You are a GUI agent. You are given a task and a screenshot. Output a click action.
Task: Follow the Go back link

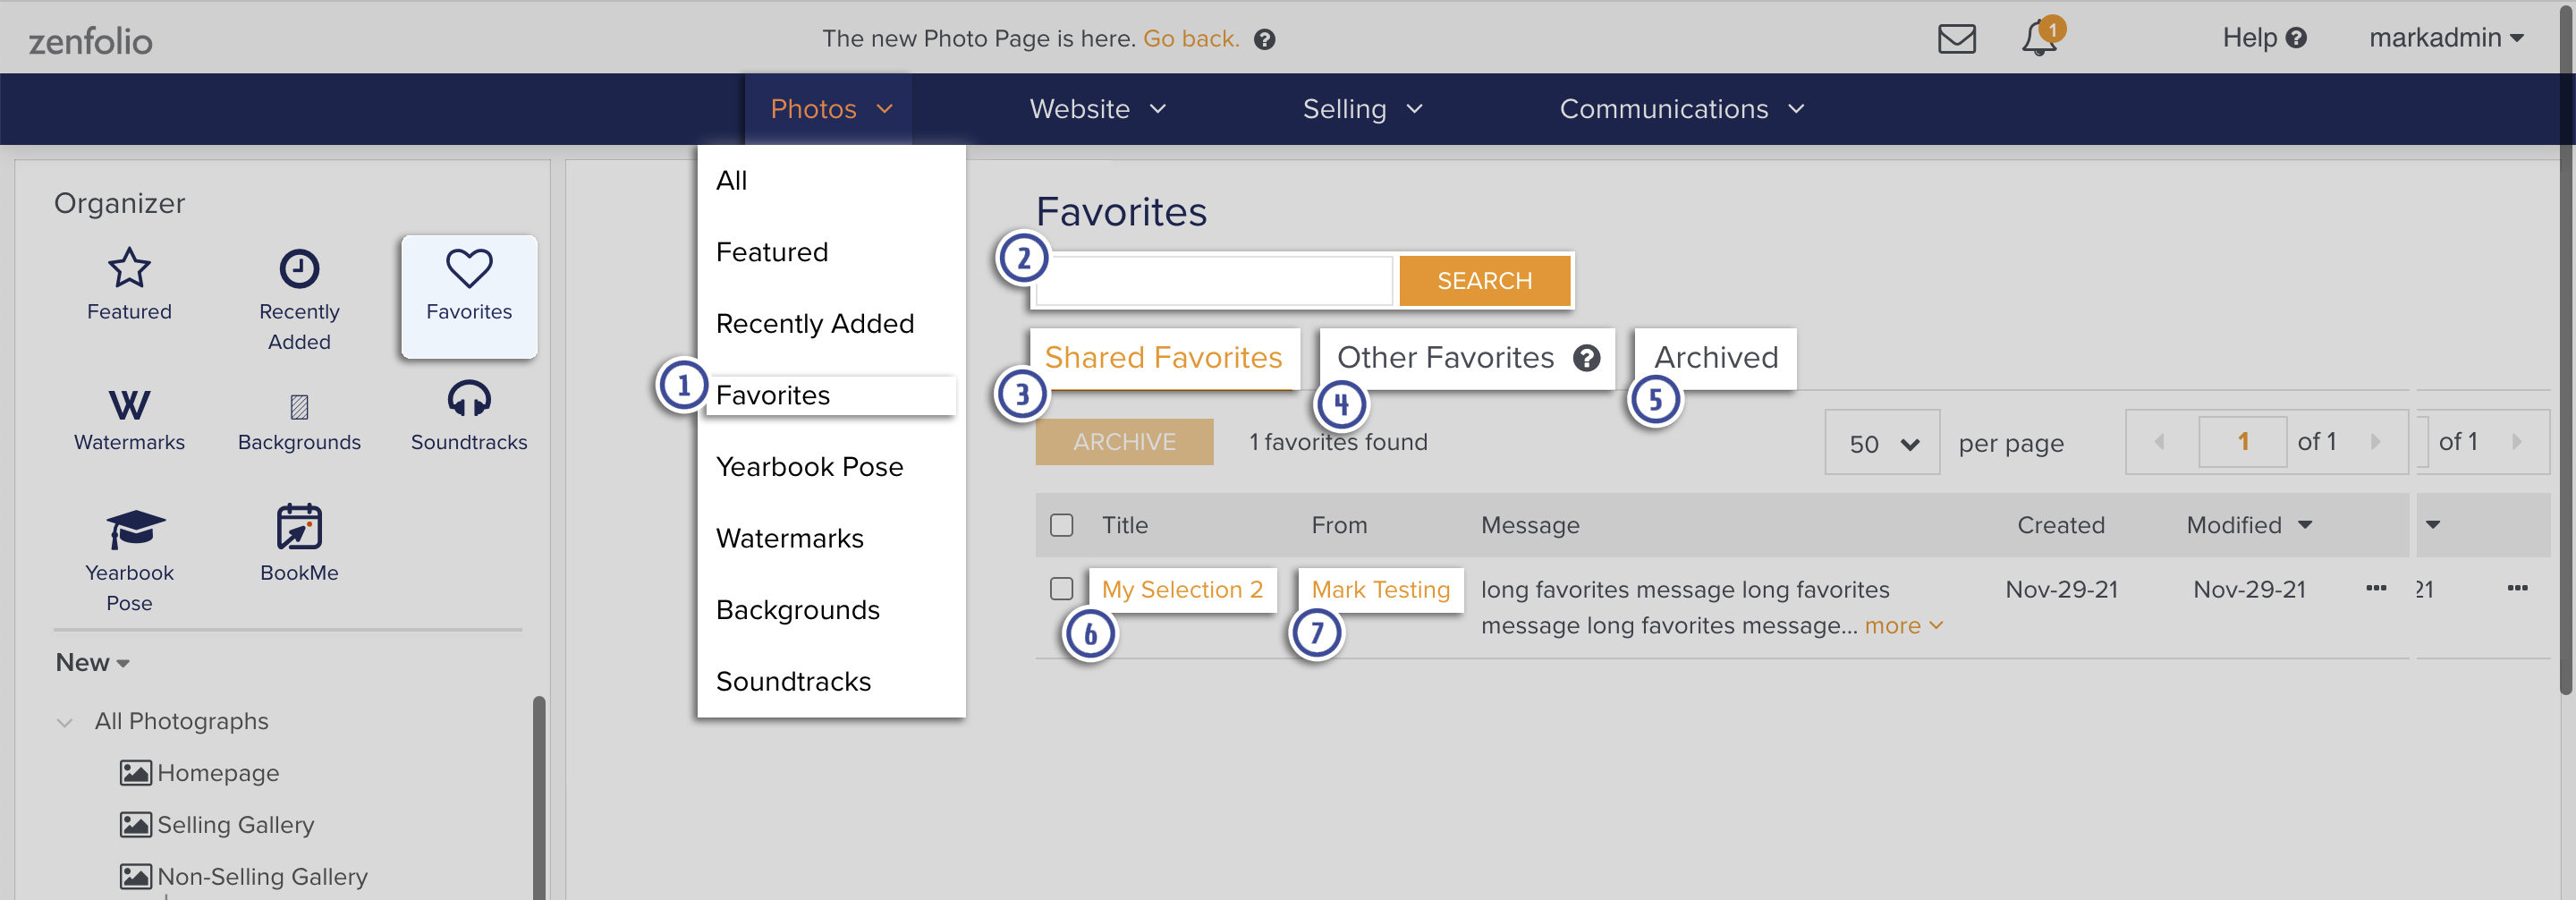pos(1190,39)
